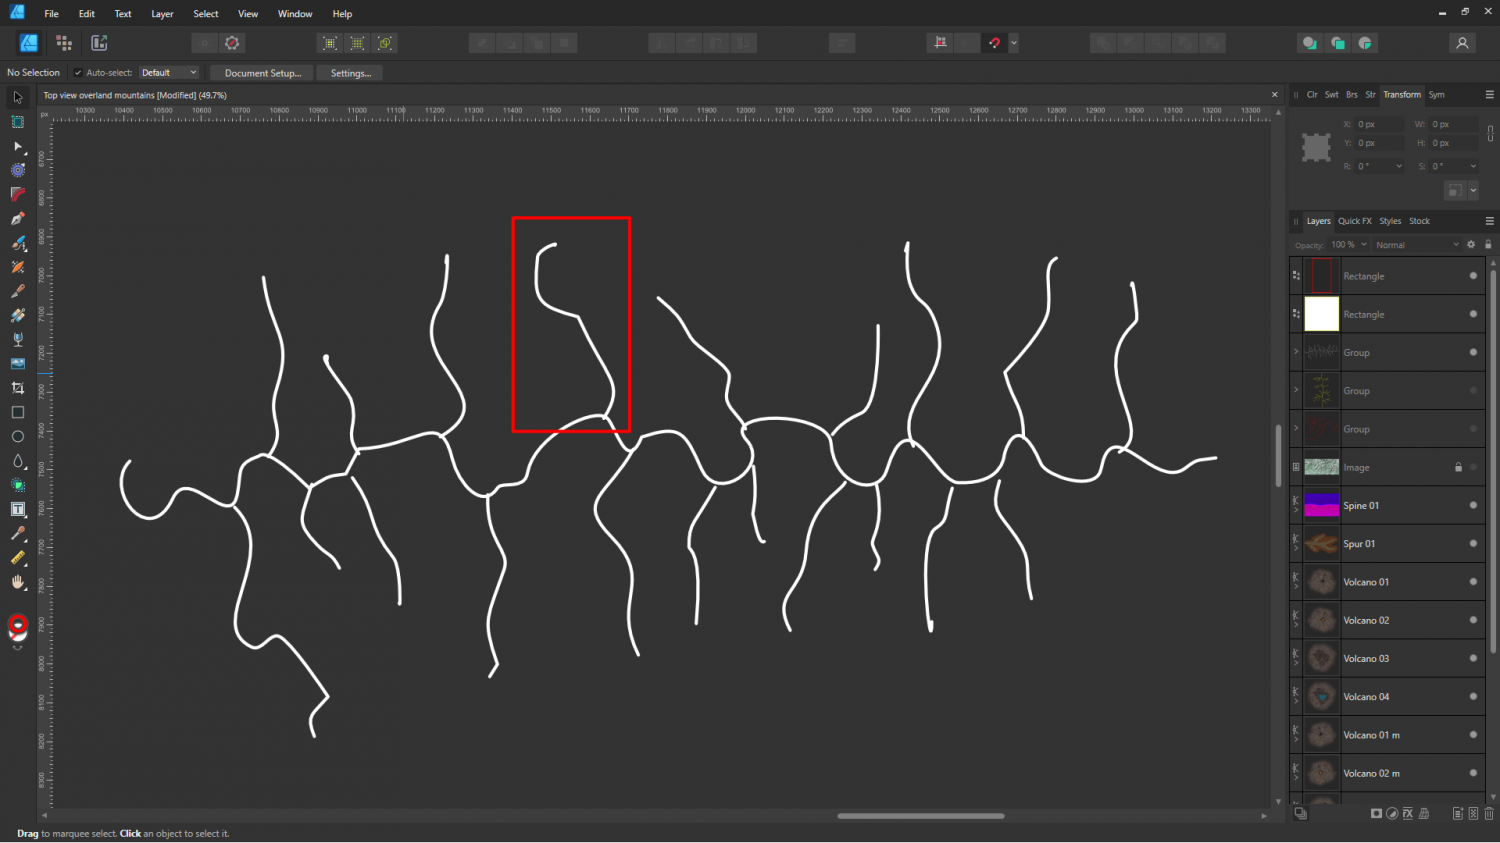Click the Spine 01 layer thumbnail
The height and width of the screenshot is (843, 1500).
pos(1321,505)
